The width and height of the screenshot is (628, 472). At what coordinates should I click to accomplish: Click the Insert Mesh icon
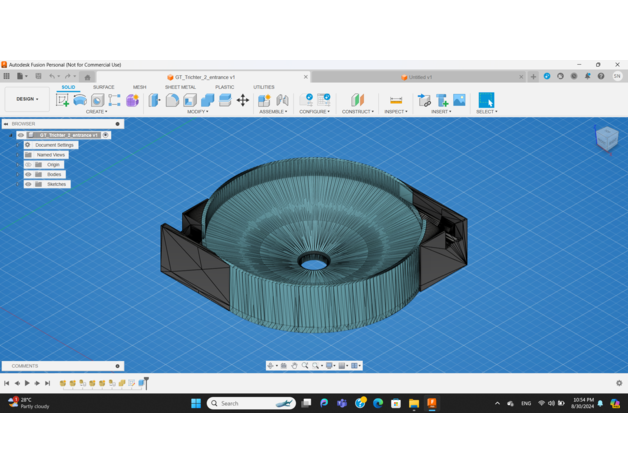point(442,100)
